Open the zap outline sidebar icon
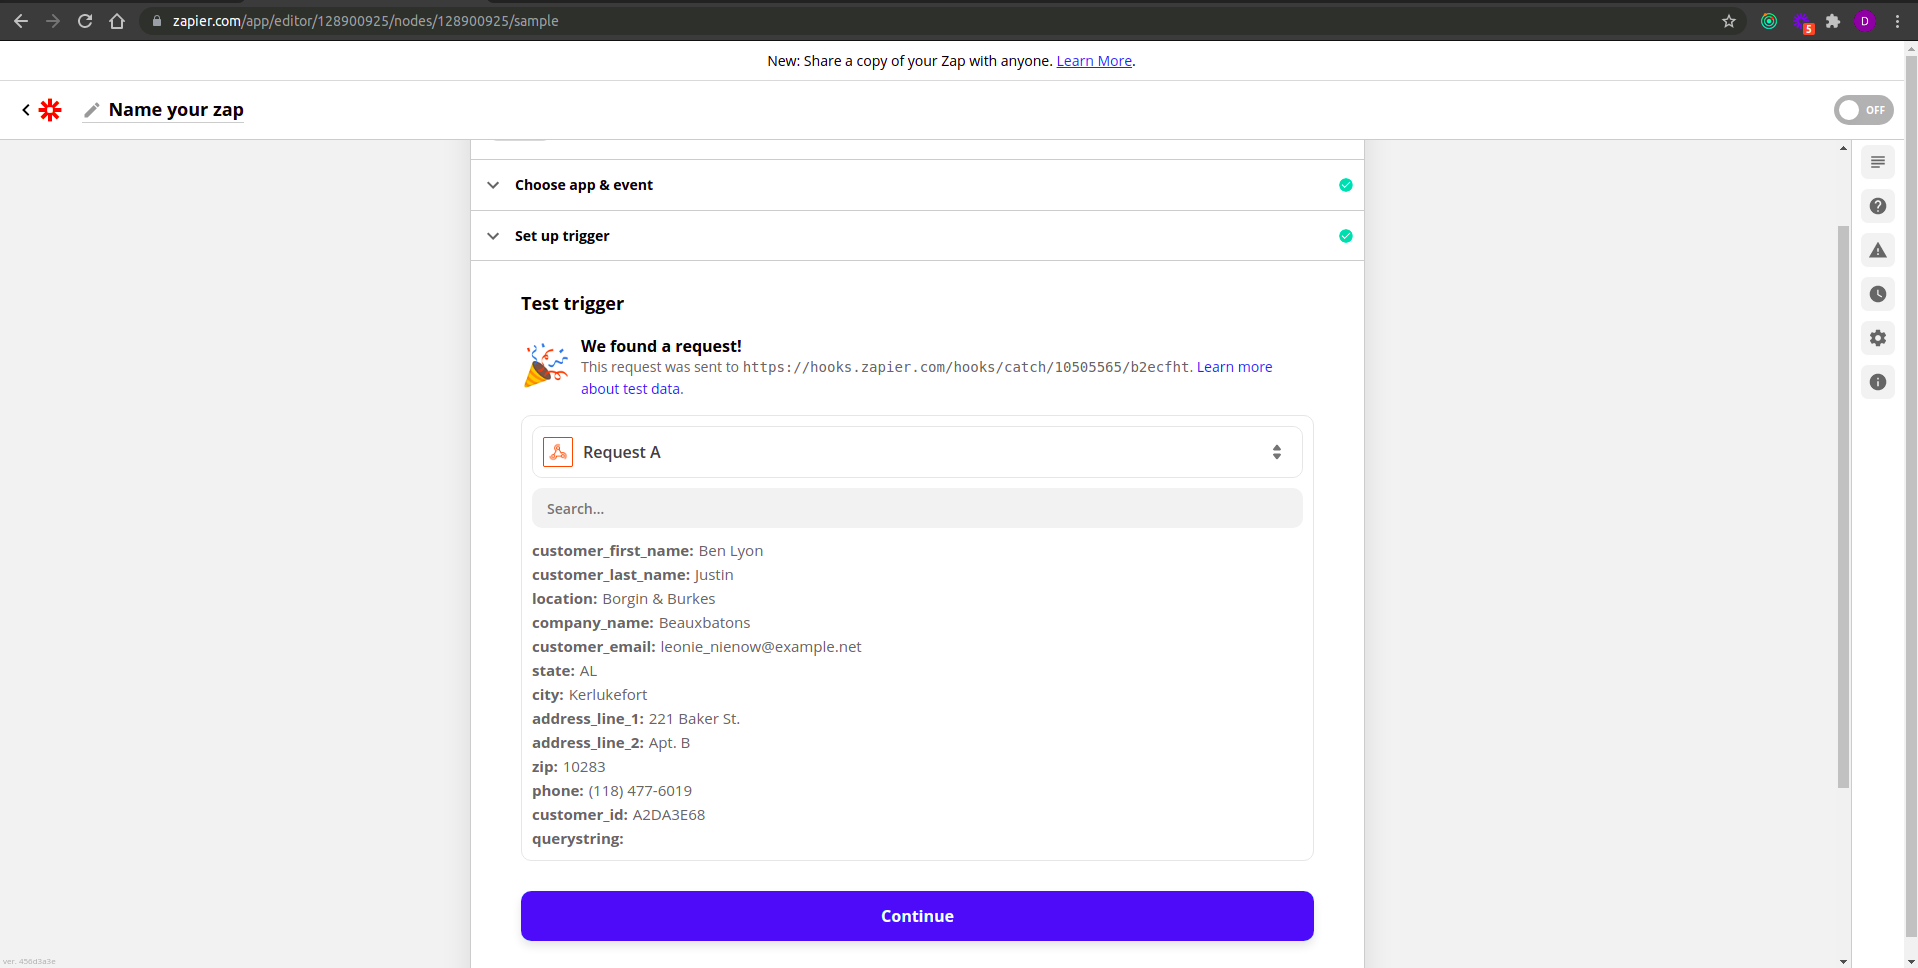1918x968 pixels. coord(1878,162)
